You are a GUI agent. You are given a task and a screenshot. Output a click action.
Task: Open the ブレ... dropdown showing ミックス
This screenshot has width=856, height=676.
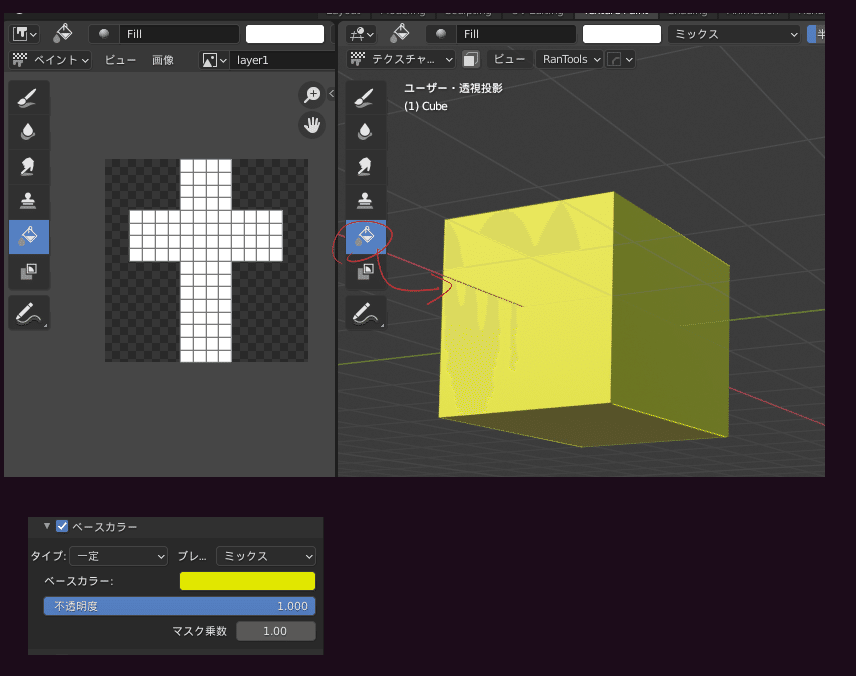coord(266,556)
